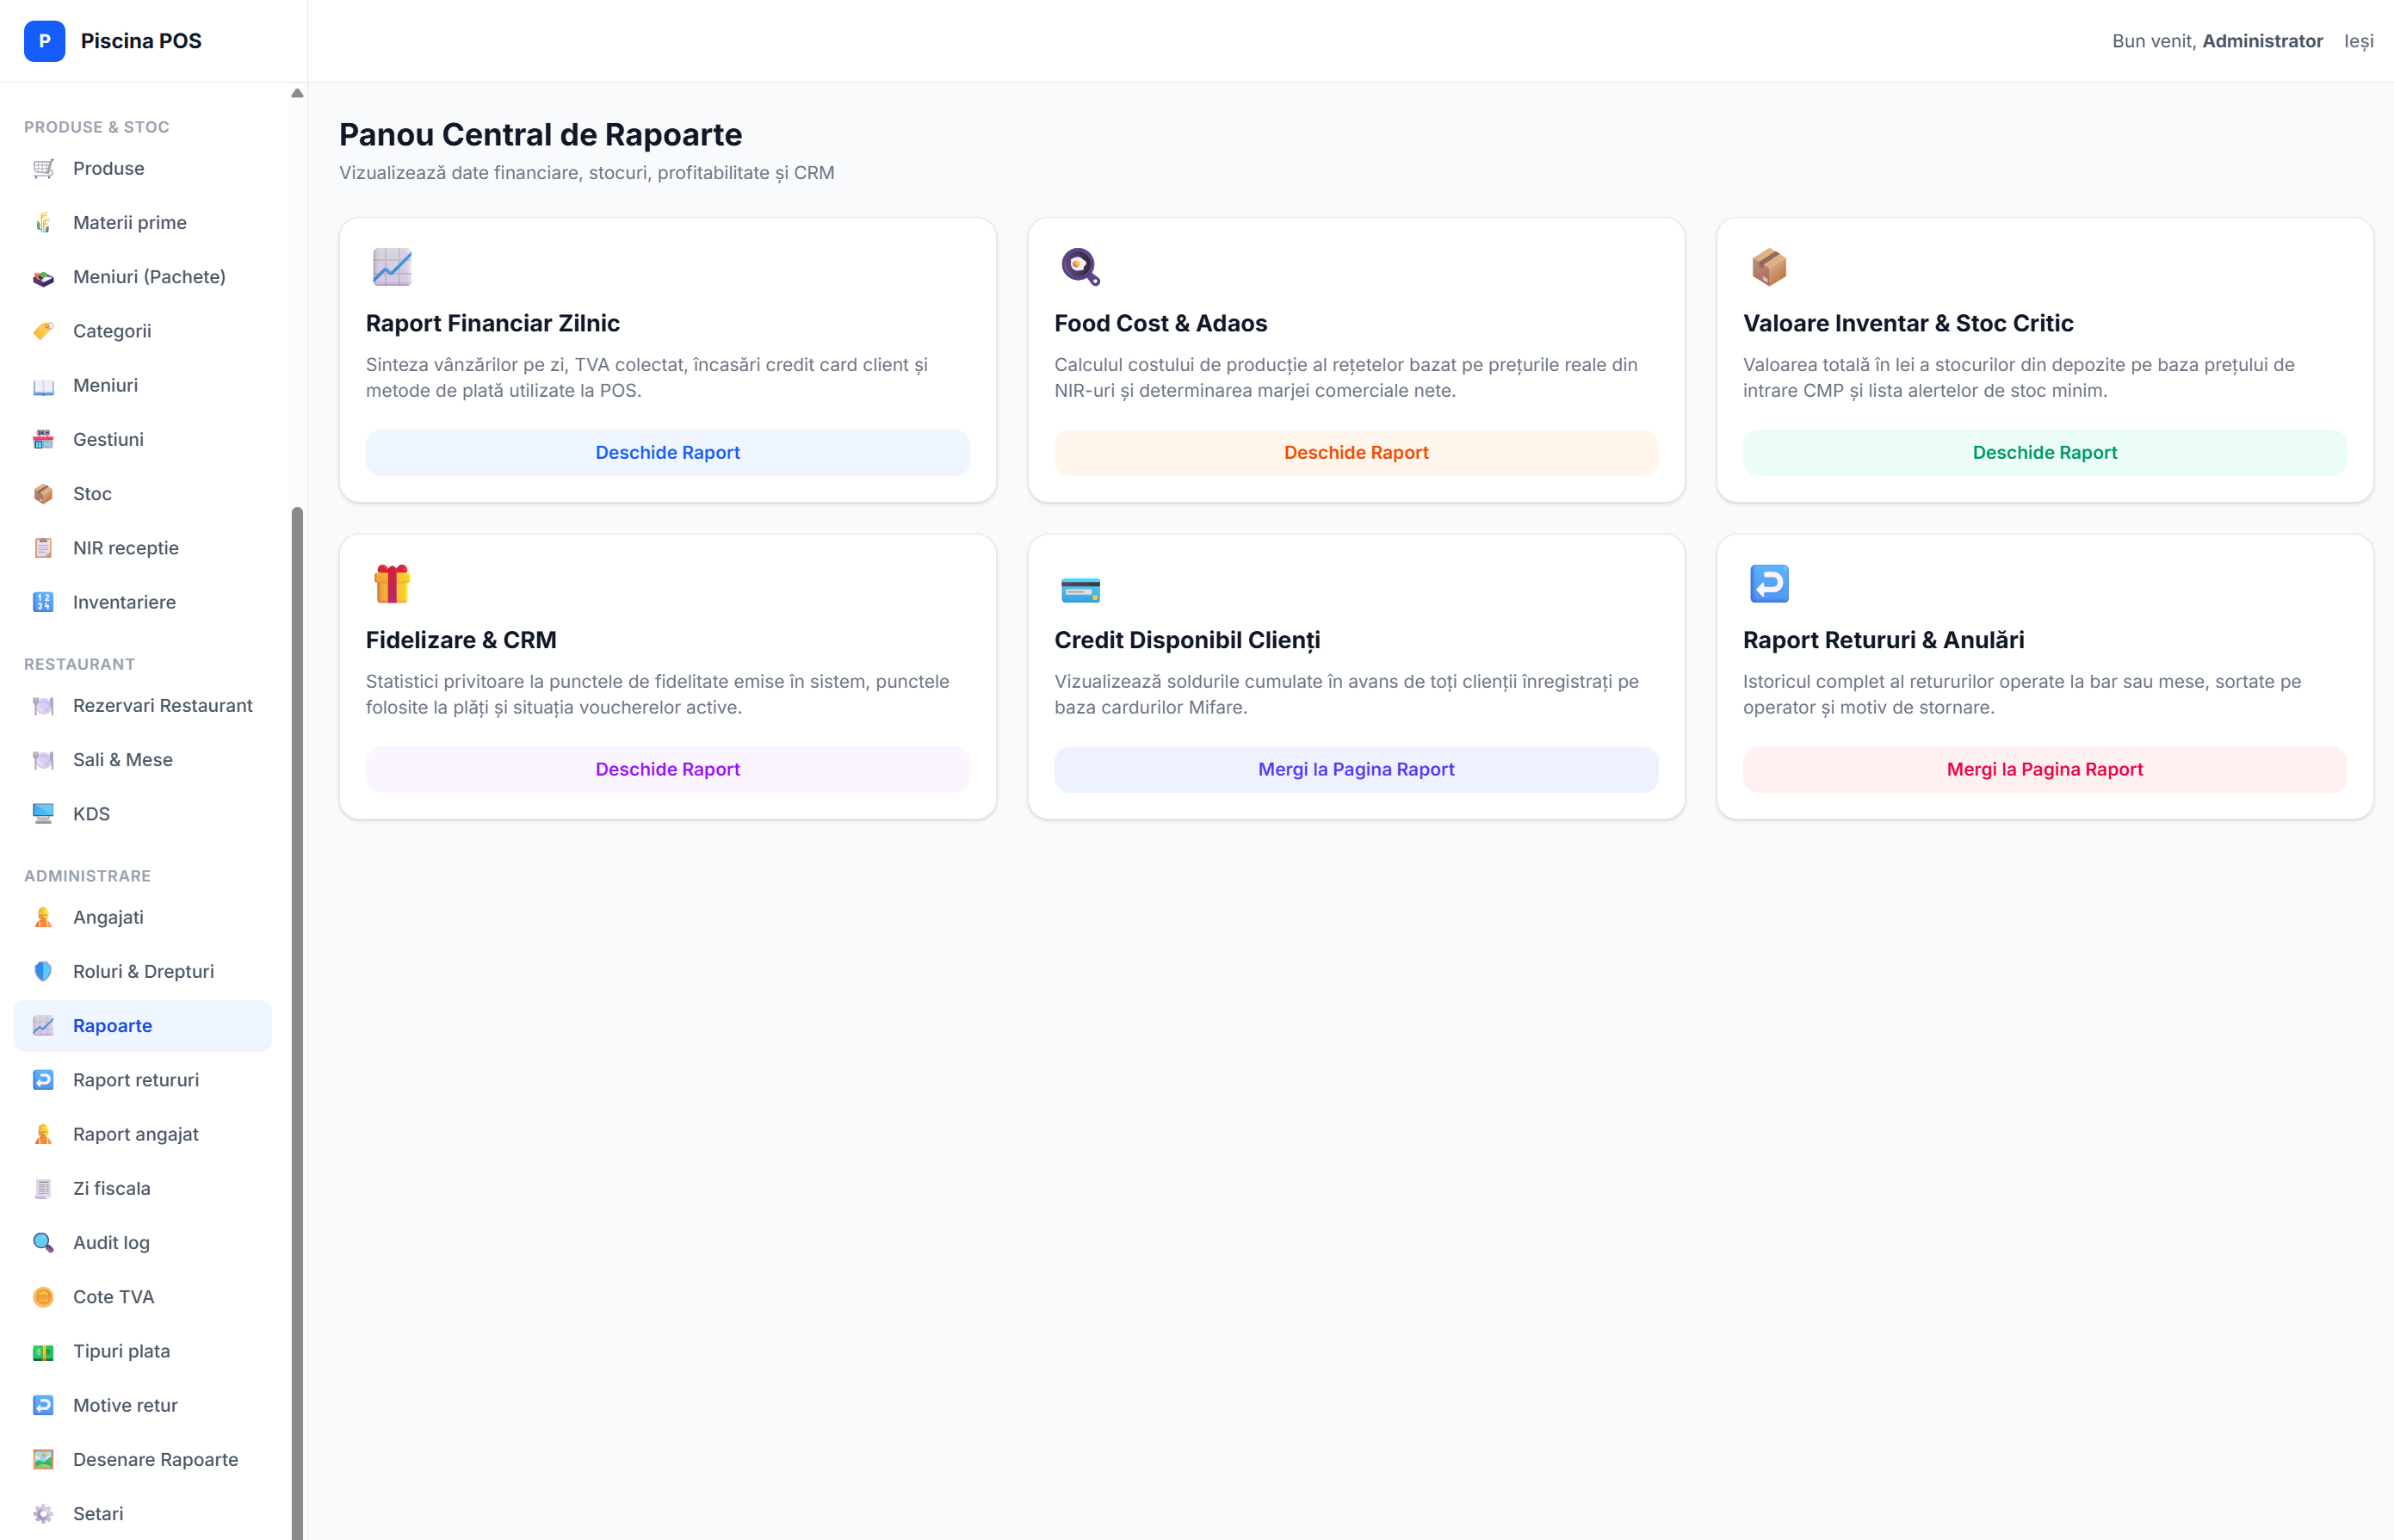Click the Rezervari Restaurant icon
This screenshot has height=1540, width=2394.
tap(43, 706)
